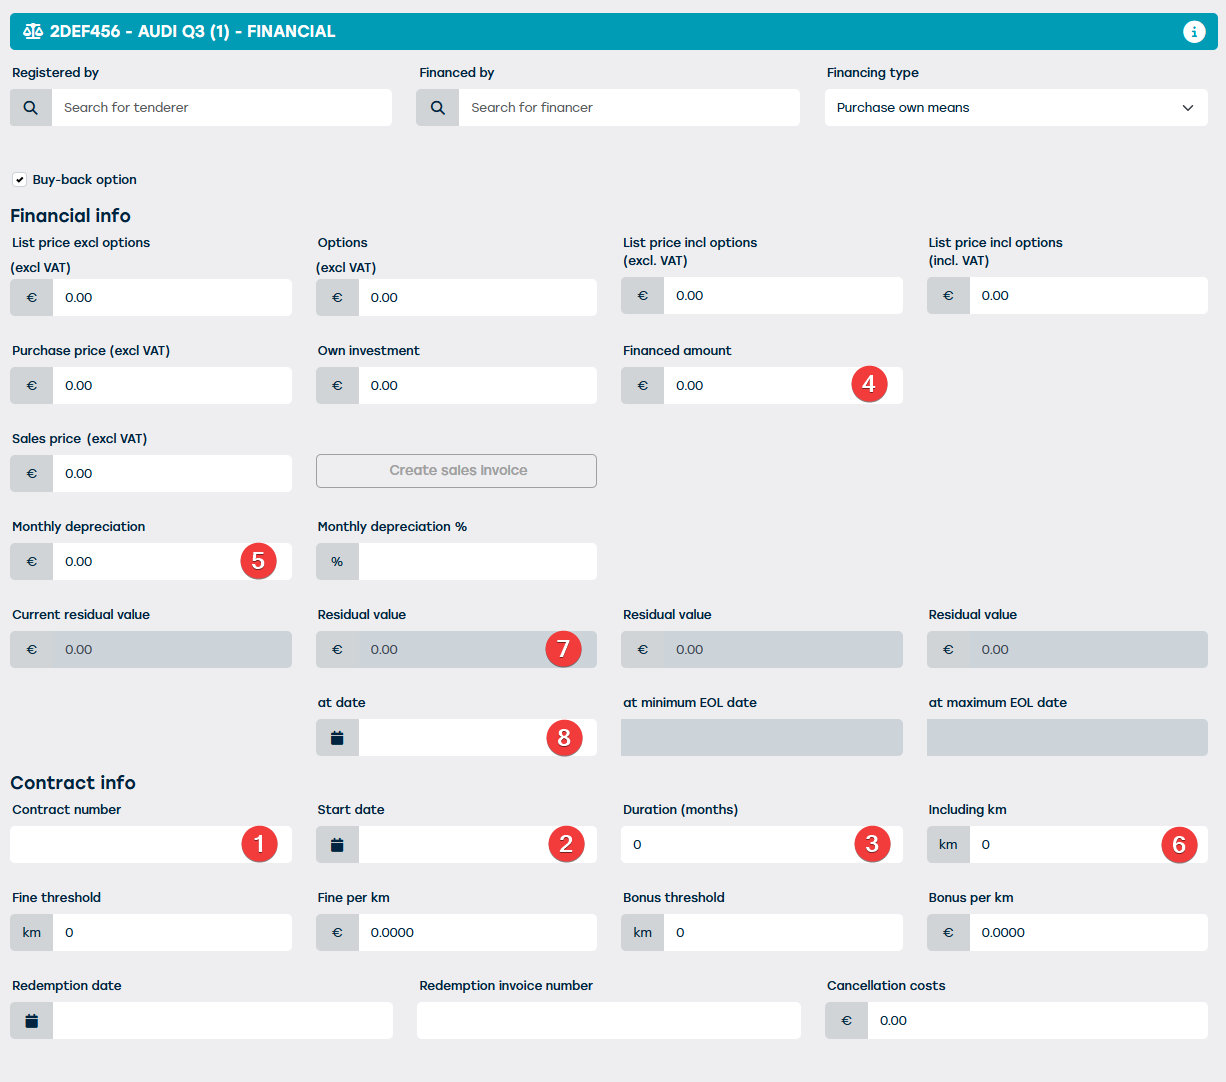The height and width of the screenshot is (1082, 1226).
Task: Click the search icon for Financed by
Action: coord(437,107)
